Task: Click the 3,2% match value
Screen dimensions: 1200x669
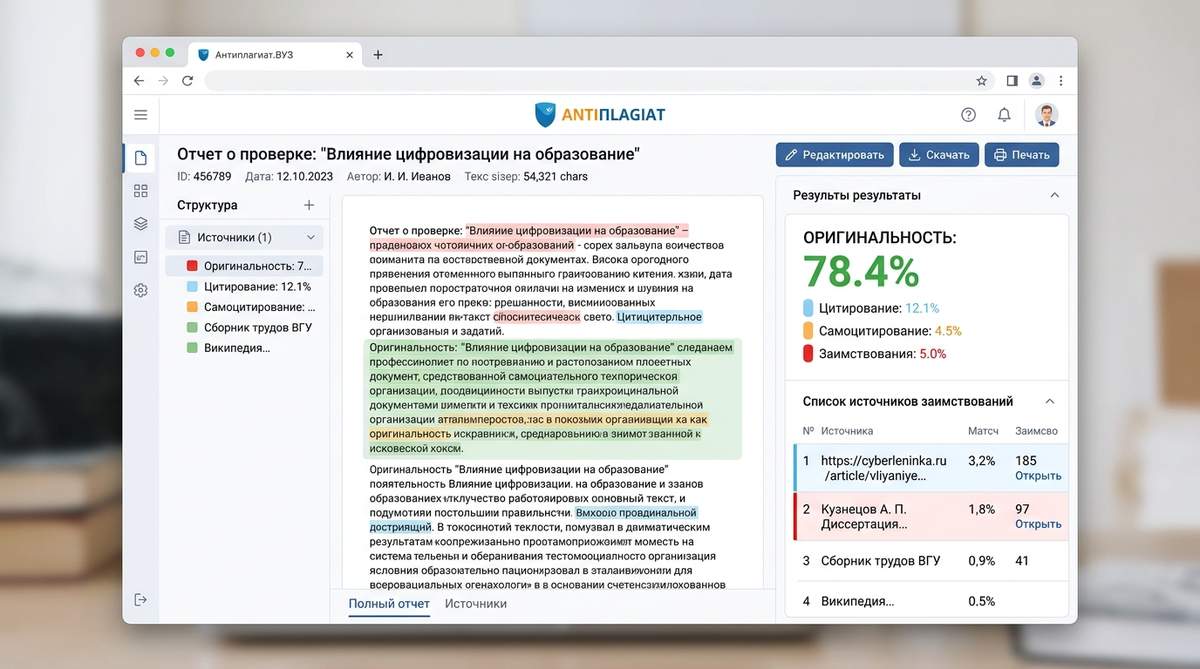Action: point(982,461)
